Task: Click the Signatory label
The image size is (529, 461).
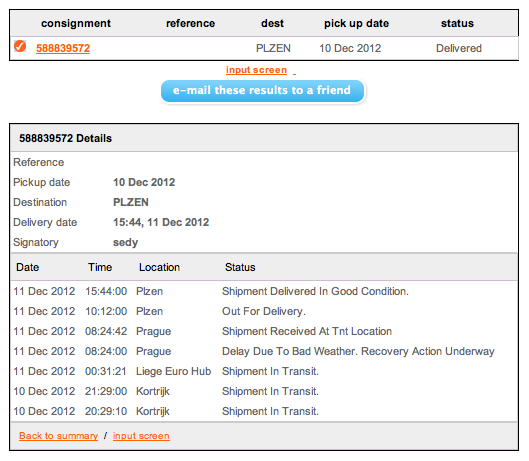Action: pos(36,242)
